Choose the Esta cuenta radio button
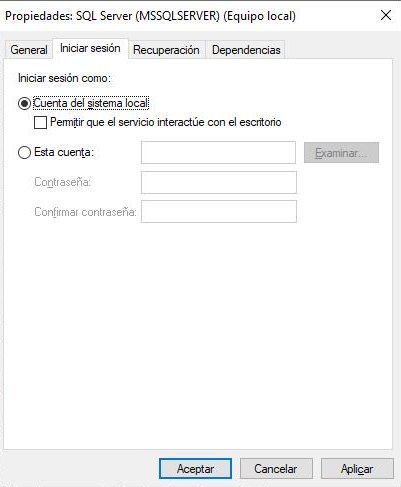Image resolution: width=401 pixels, height=487 pixels. [24, 153]
